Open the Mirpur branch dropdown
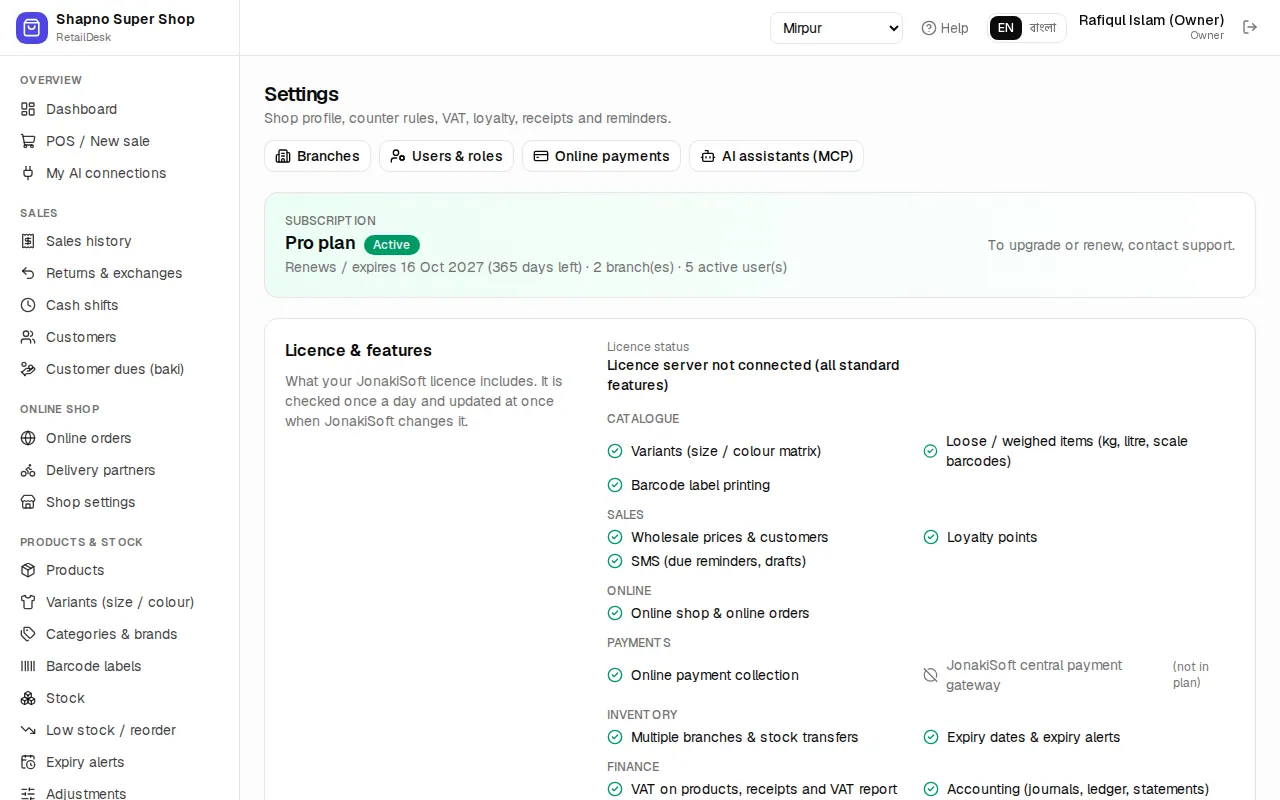This screenshot has width=1280, height=800. 836,28
